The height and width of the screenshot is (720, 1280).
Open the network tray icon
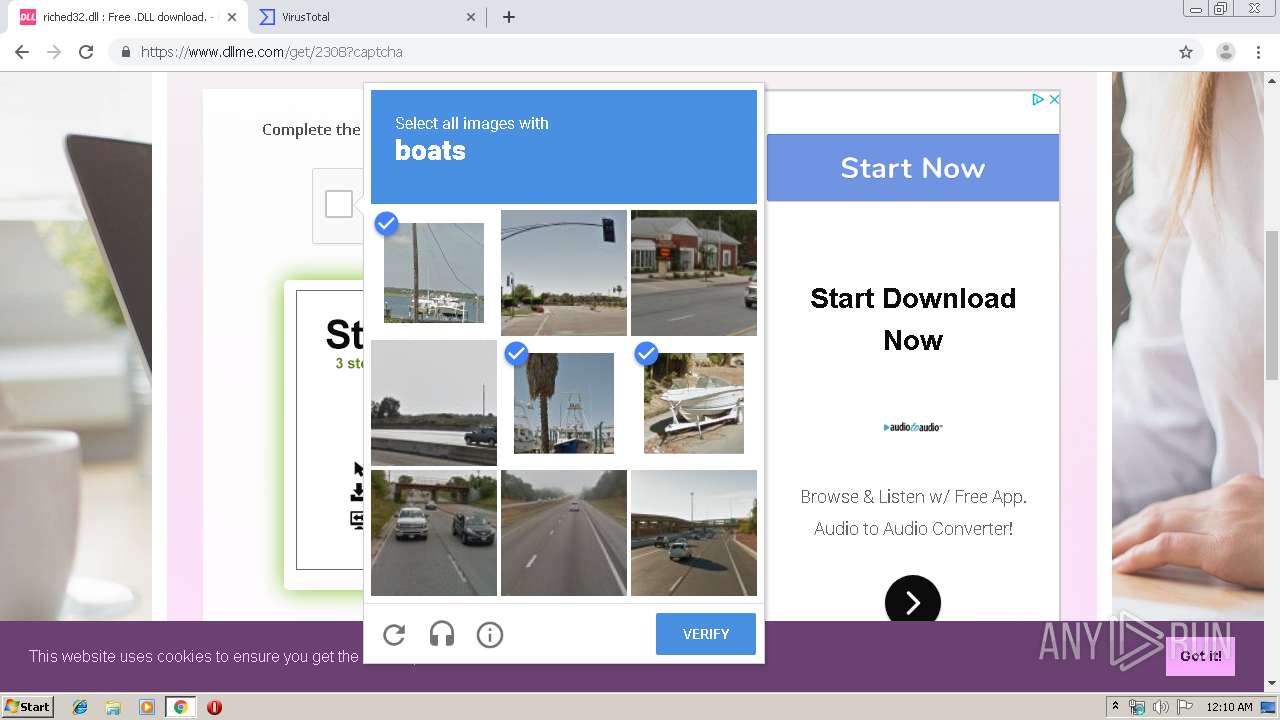click(x=1137, y=707)
